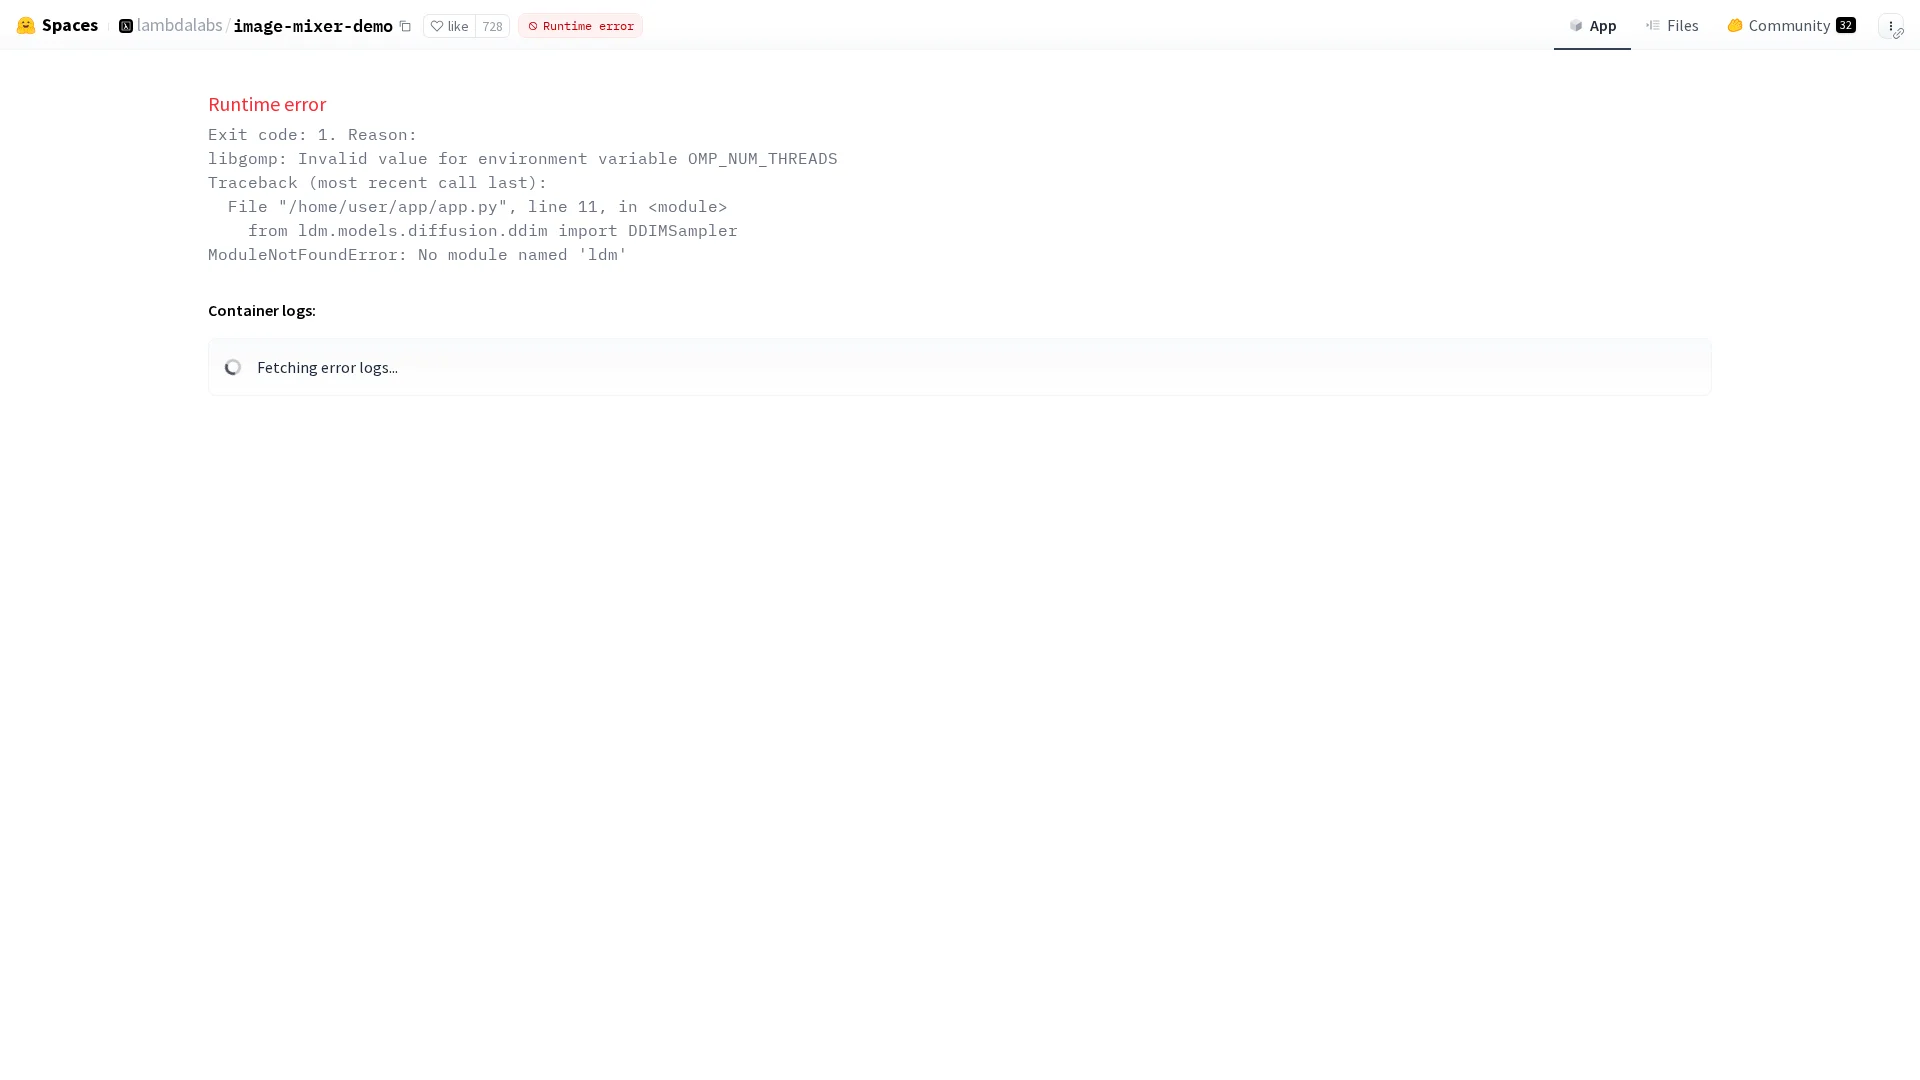
Task: Open the three-dots more options menu
Action: (1889, 25)
